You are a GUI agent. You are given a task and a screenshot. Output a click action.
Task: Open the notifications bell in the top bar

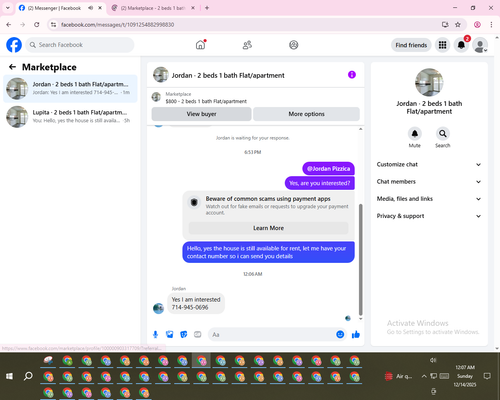[x=461, y=45]
